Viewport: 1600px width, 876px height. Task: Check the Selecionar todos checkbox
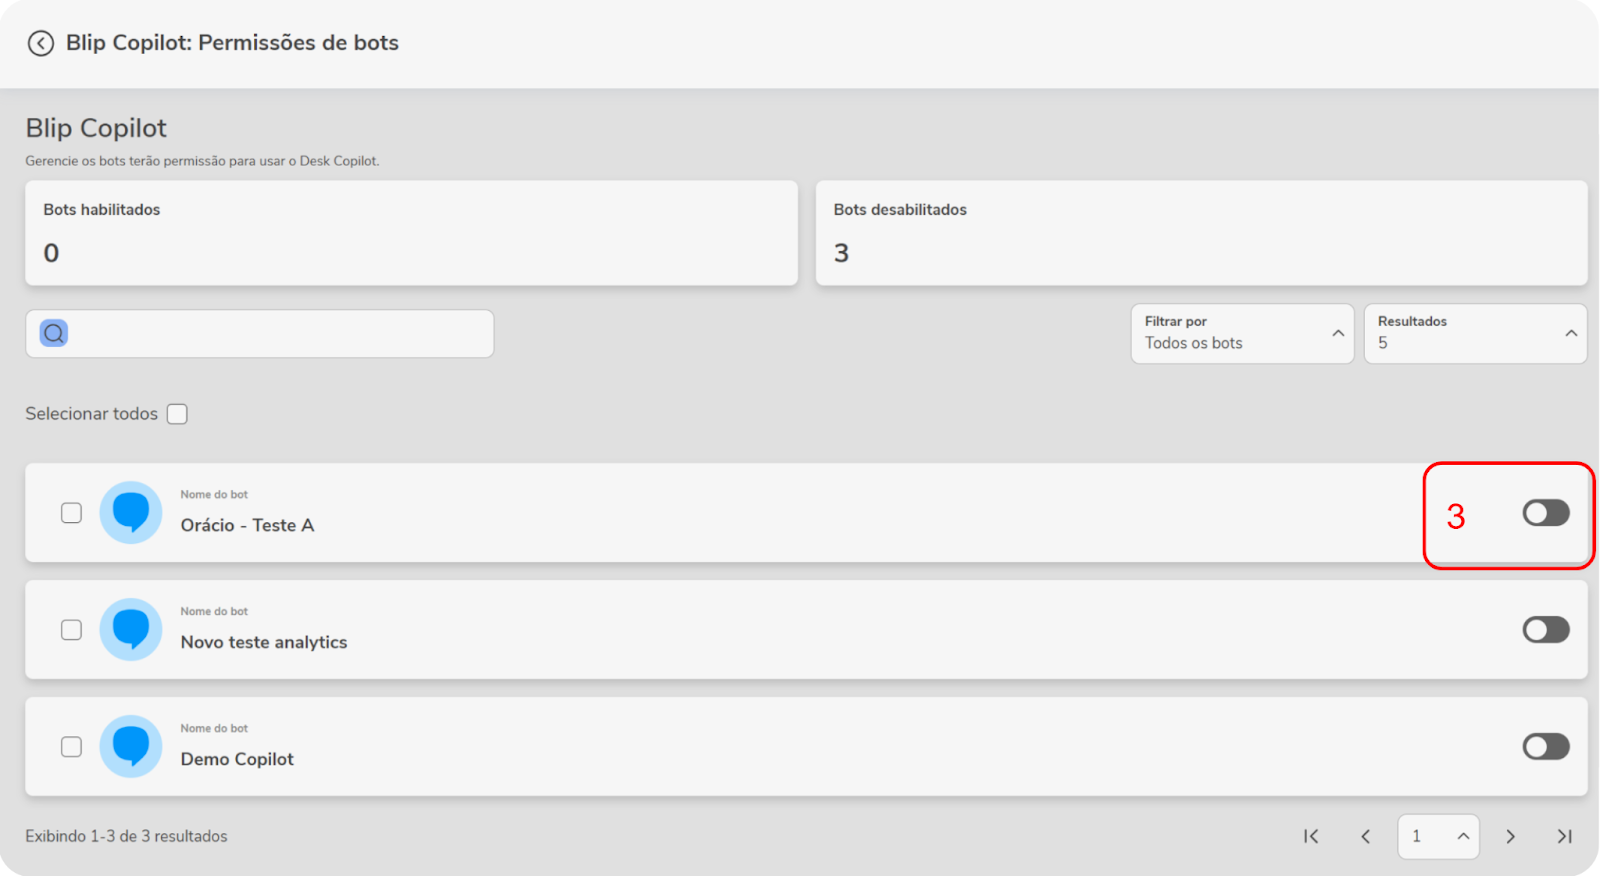coord(177,414)
